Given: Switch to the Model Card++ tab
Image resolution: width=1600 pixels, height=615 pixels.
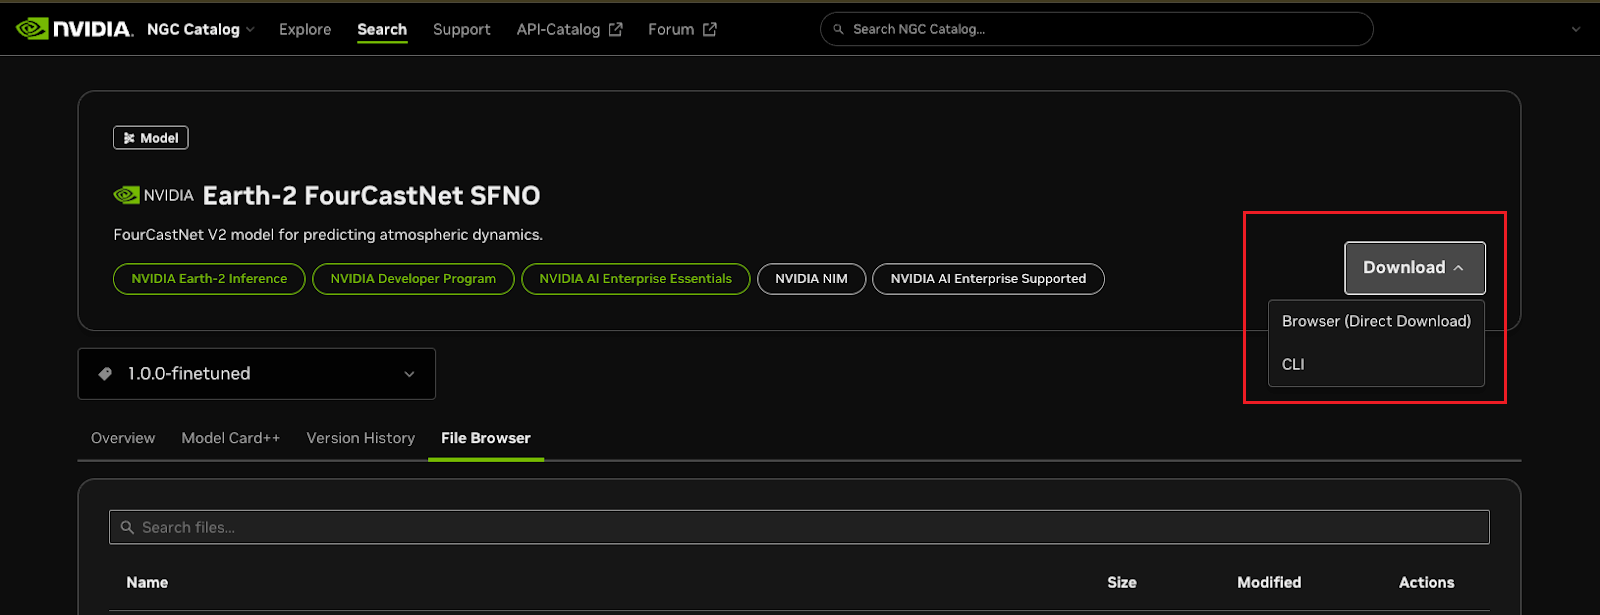Looking at the screenshot, I should [231, 438].
